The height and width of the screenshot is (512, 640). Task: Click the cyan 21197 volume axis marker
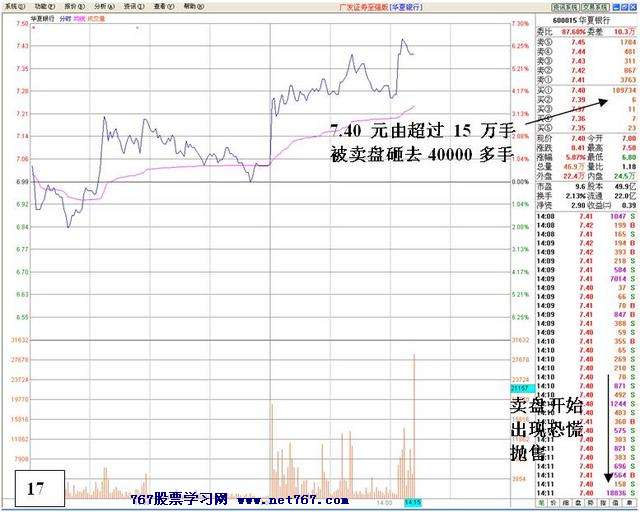pos(522,388)
